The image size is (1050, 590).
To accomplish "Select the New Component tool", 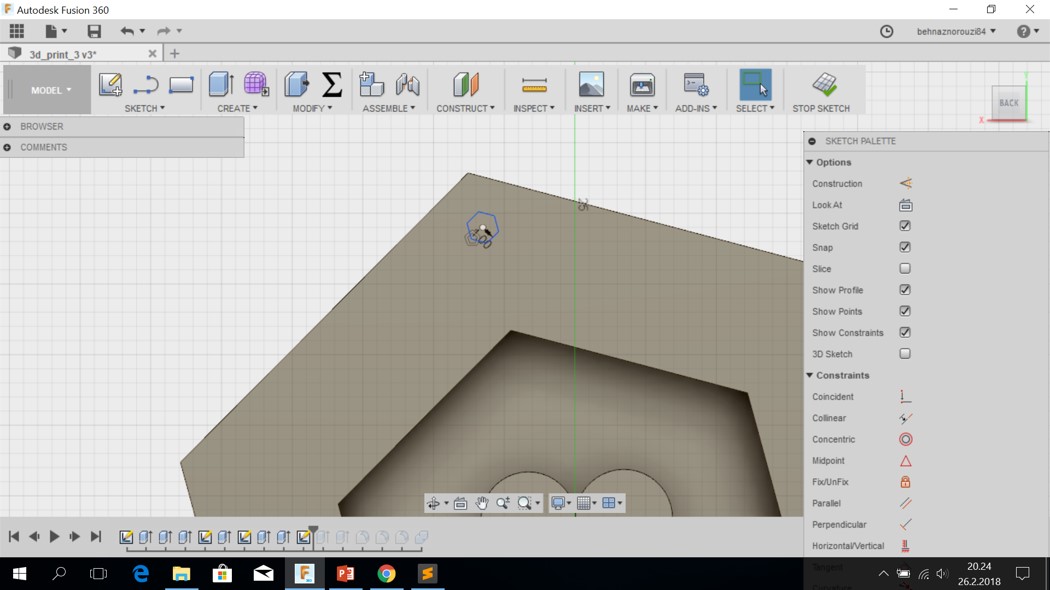I will [x=372, y=85].
